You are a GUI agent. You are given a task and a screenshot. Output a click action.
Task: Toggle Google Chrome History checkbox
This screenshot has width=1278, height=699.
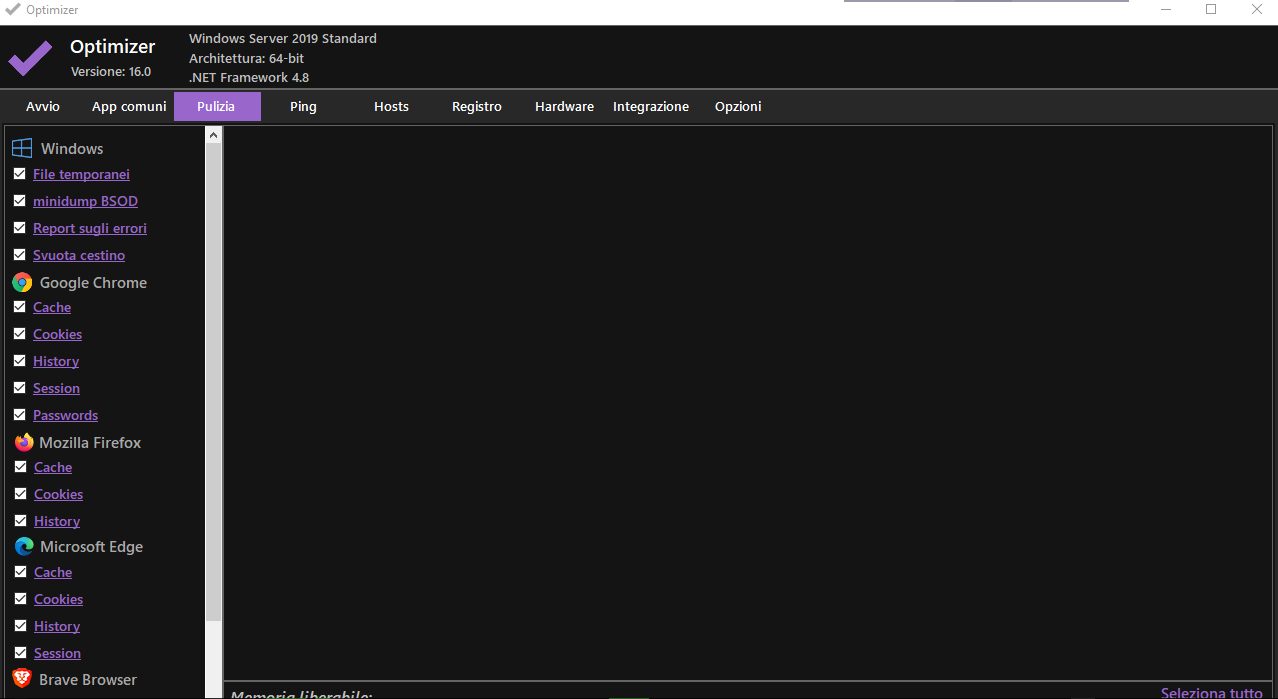19,361
